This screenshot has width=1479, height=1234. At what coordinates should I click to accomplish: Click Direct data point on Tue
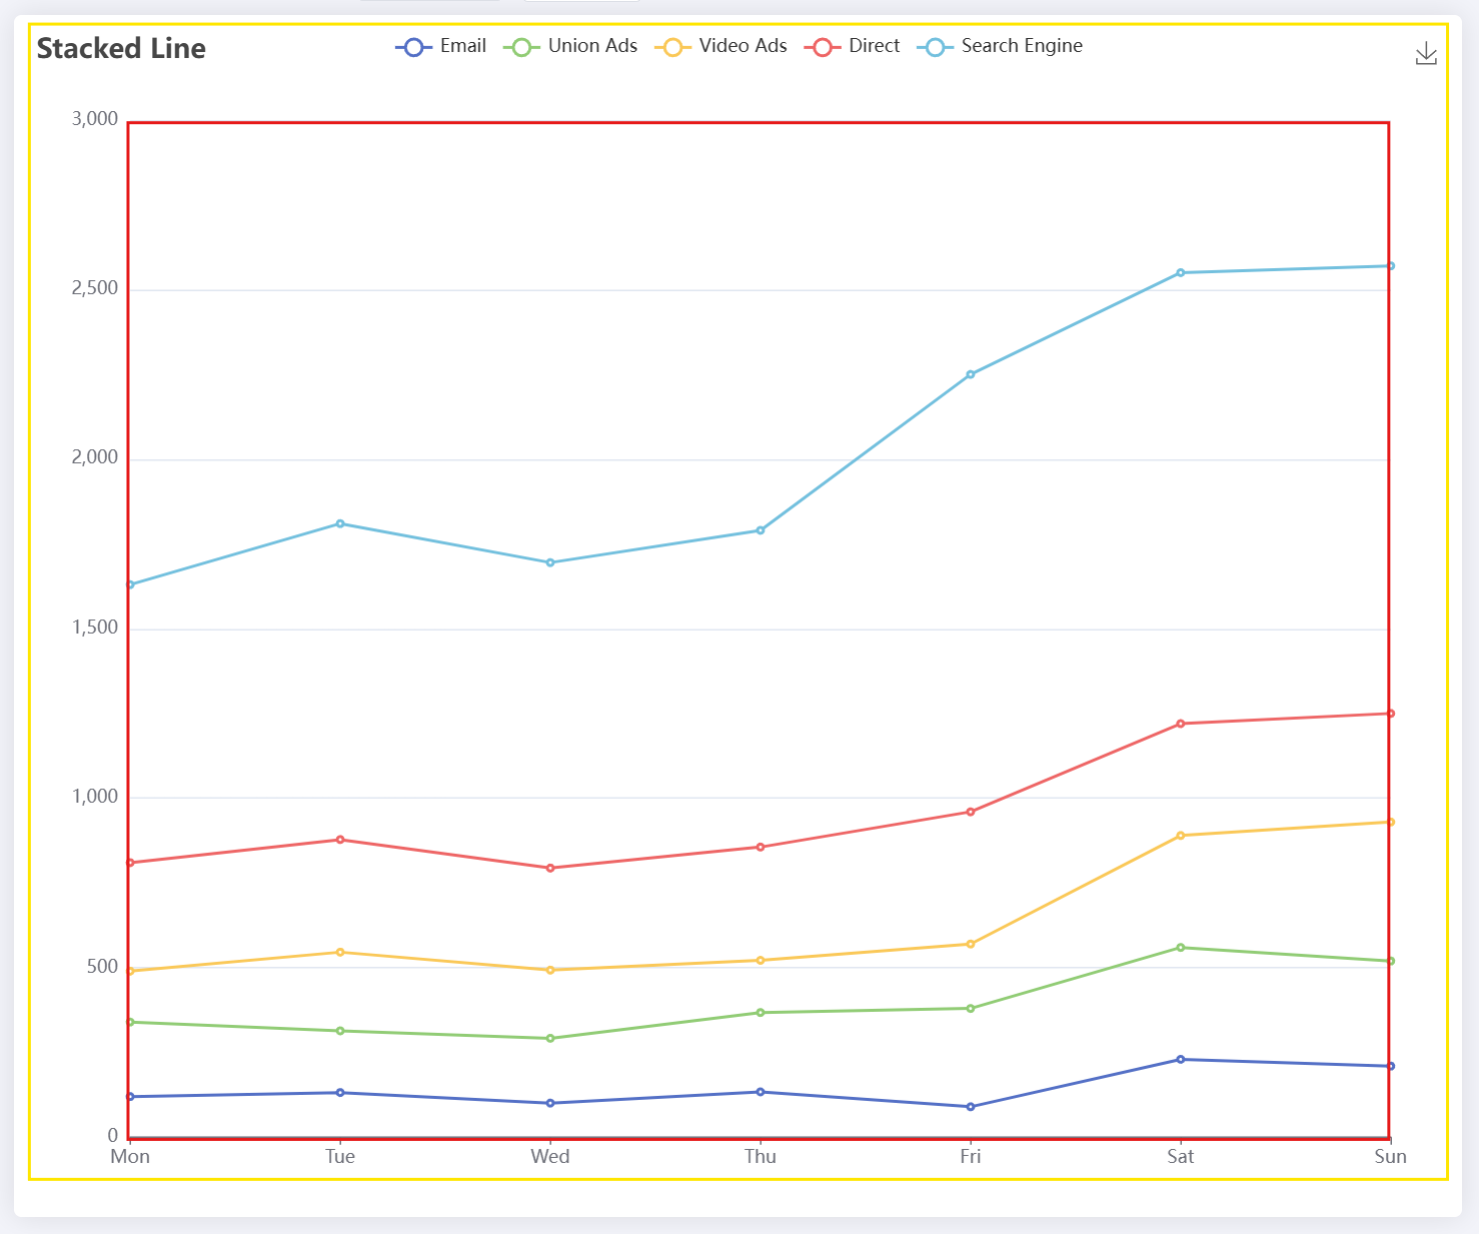340,840
